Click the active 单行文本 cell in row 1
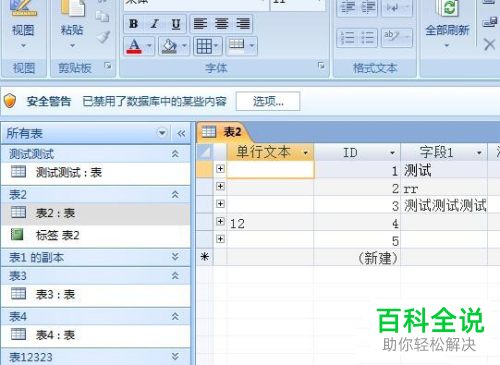500x365 pixels. click(270, 170)
